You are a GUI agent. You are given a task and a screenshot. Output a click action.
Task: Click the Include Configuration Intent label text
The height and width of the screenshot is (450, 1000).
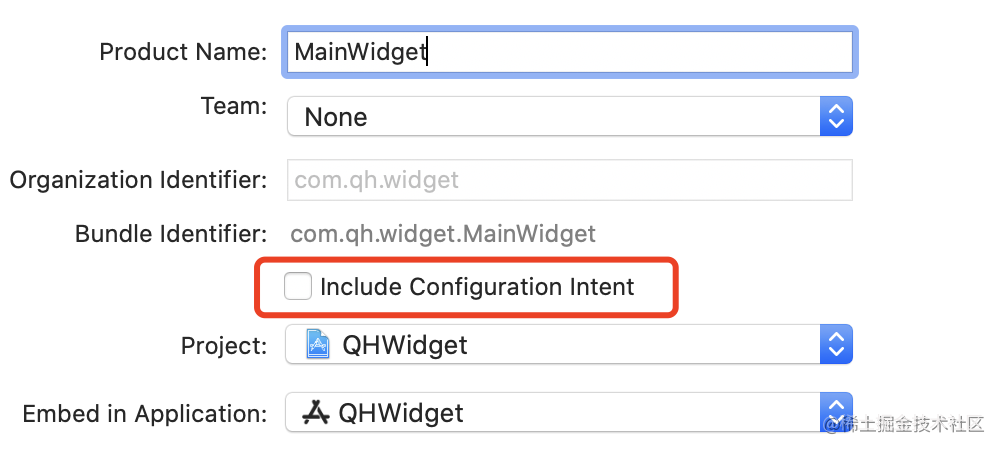click(x=477, y=287)
